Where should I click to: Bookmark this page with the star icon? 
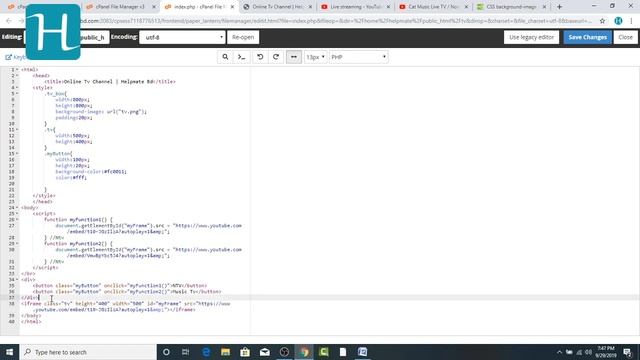602,21
